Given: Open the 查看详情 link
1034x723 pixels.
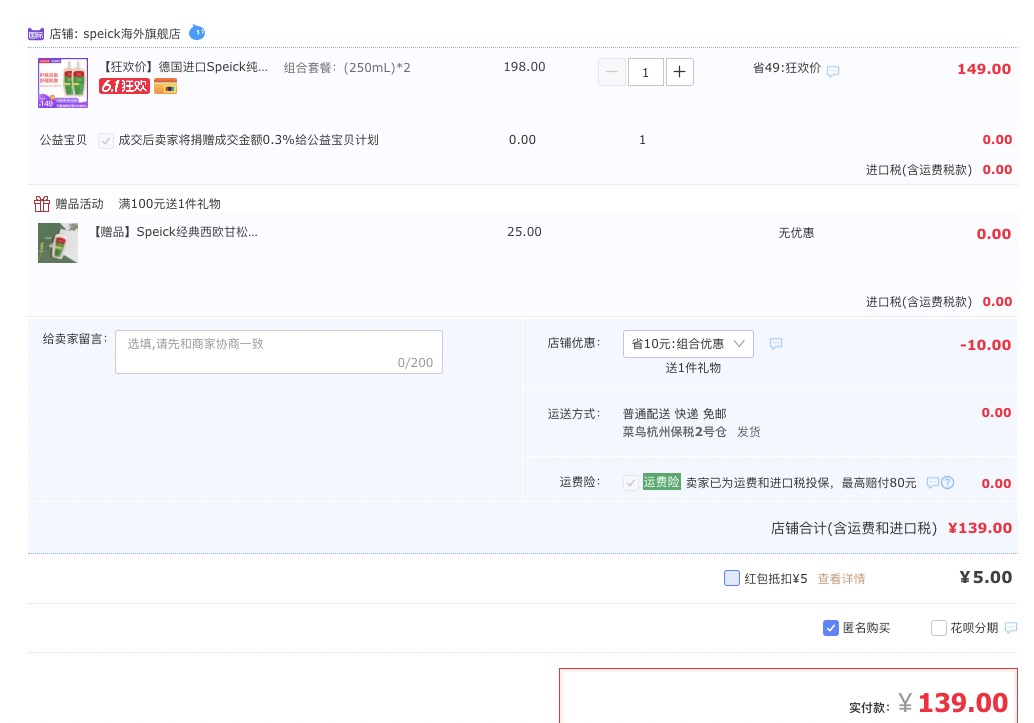Looking at the screenshot, I should [x=841, y=579].
